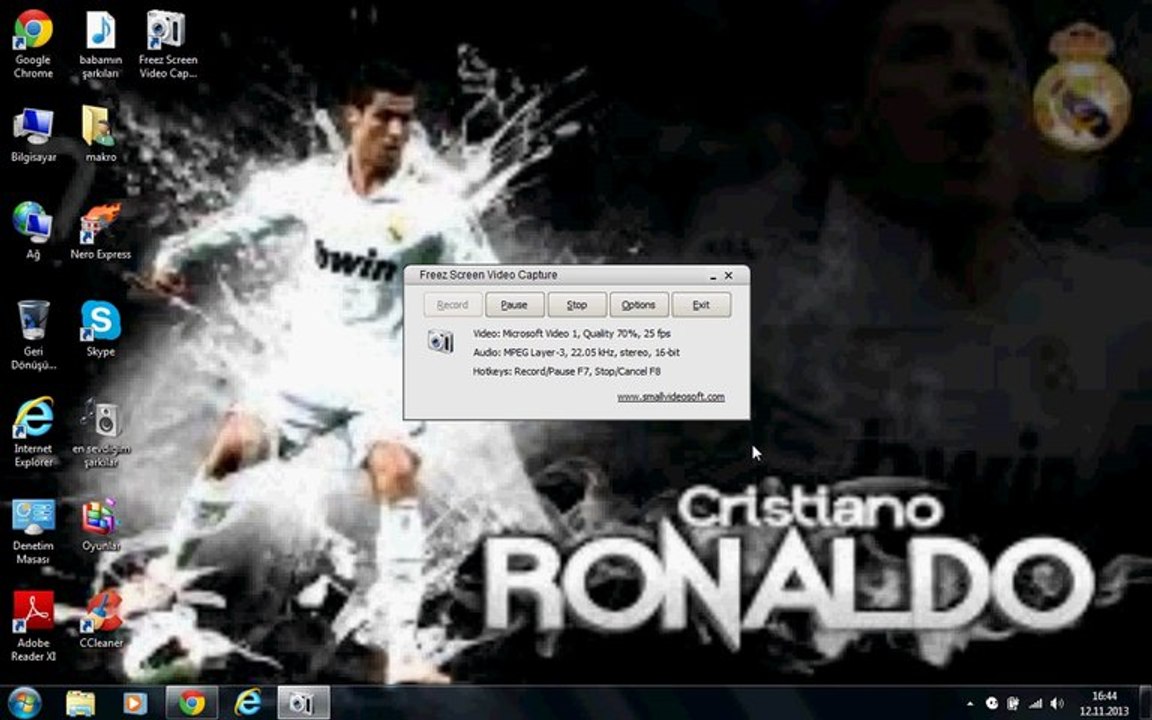Viewport: 1152px width, 720px height.
Task: Click the 'Video: Microsoft Video 1' info line
Action: 572,334
